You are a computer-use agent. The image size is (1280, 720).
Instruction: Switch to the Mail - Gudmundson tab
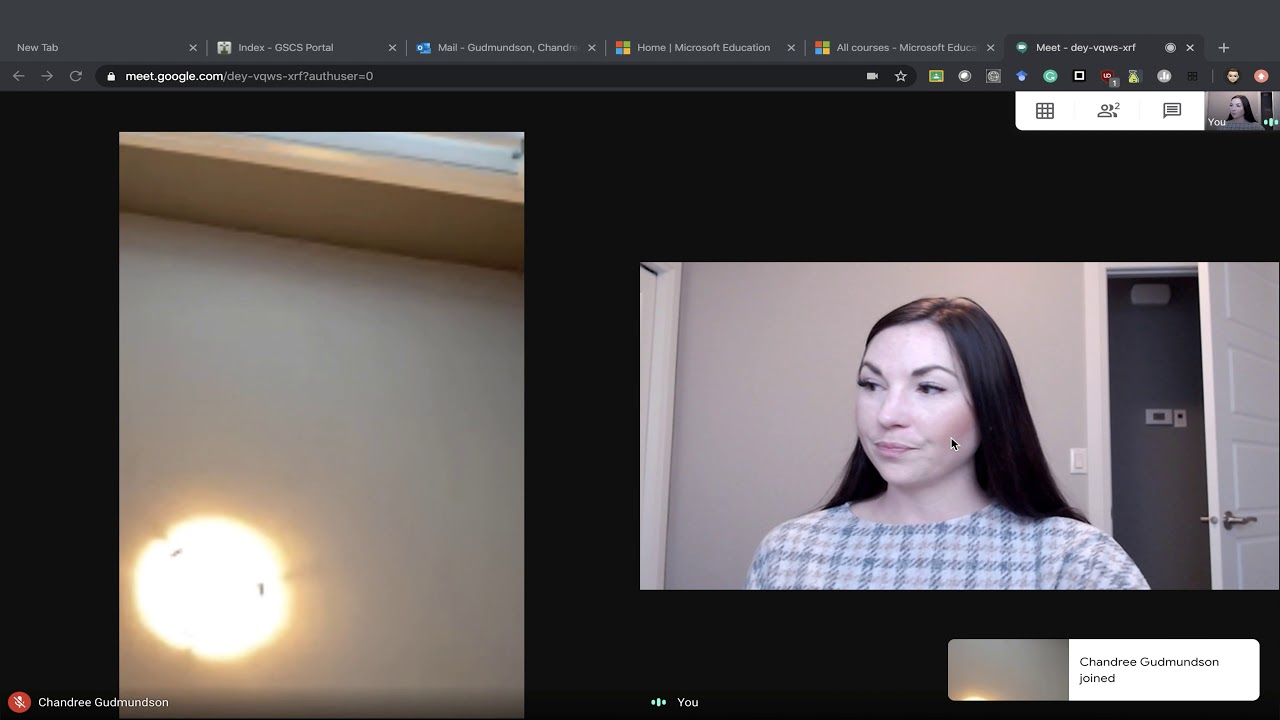click(505, 47)
